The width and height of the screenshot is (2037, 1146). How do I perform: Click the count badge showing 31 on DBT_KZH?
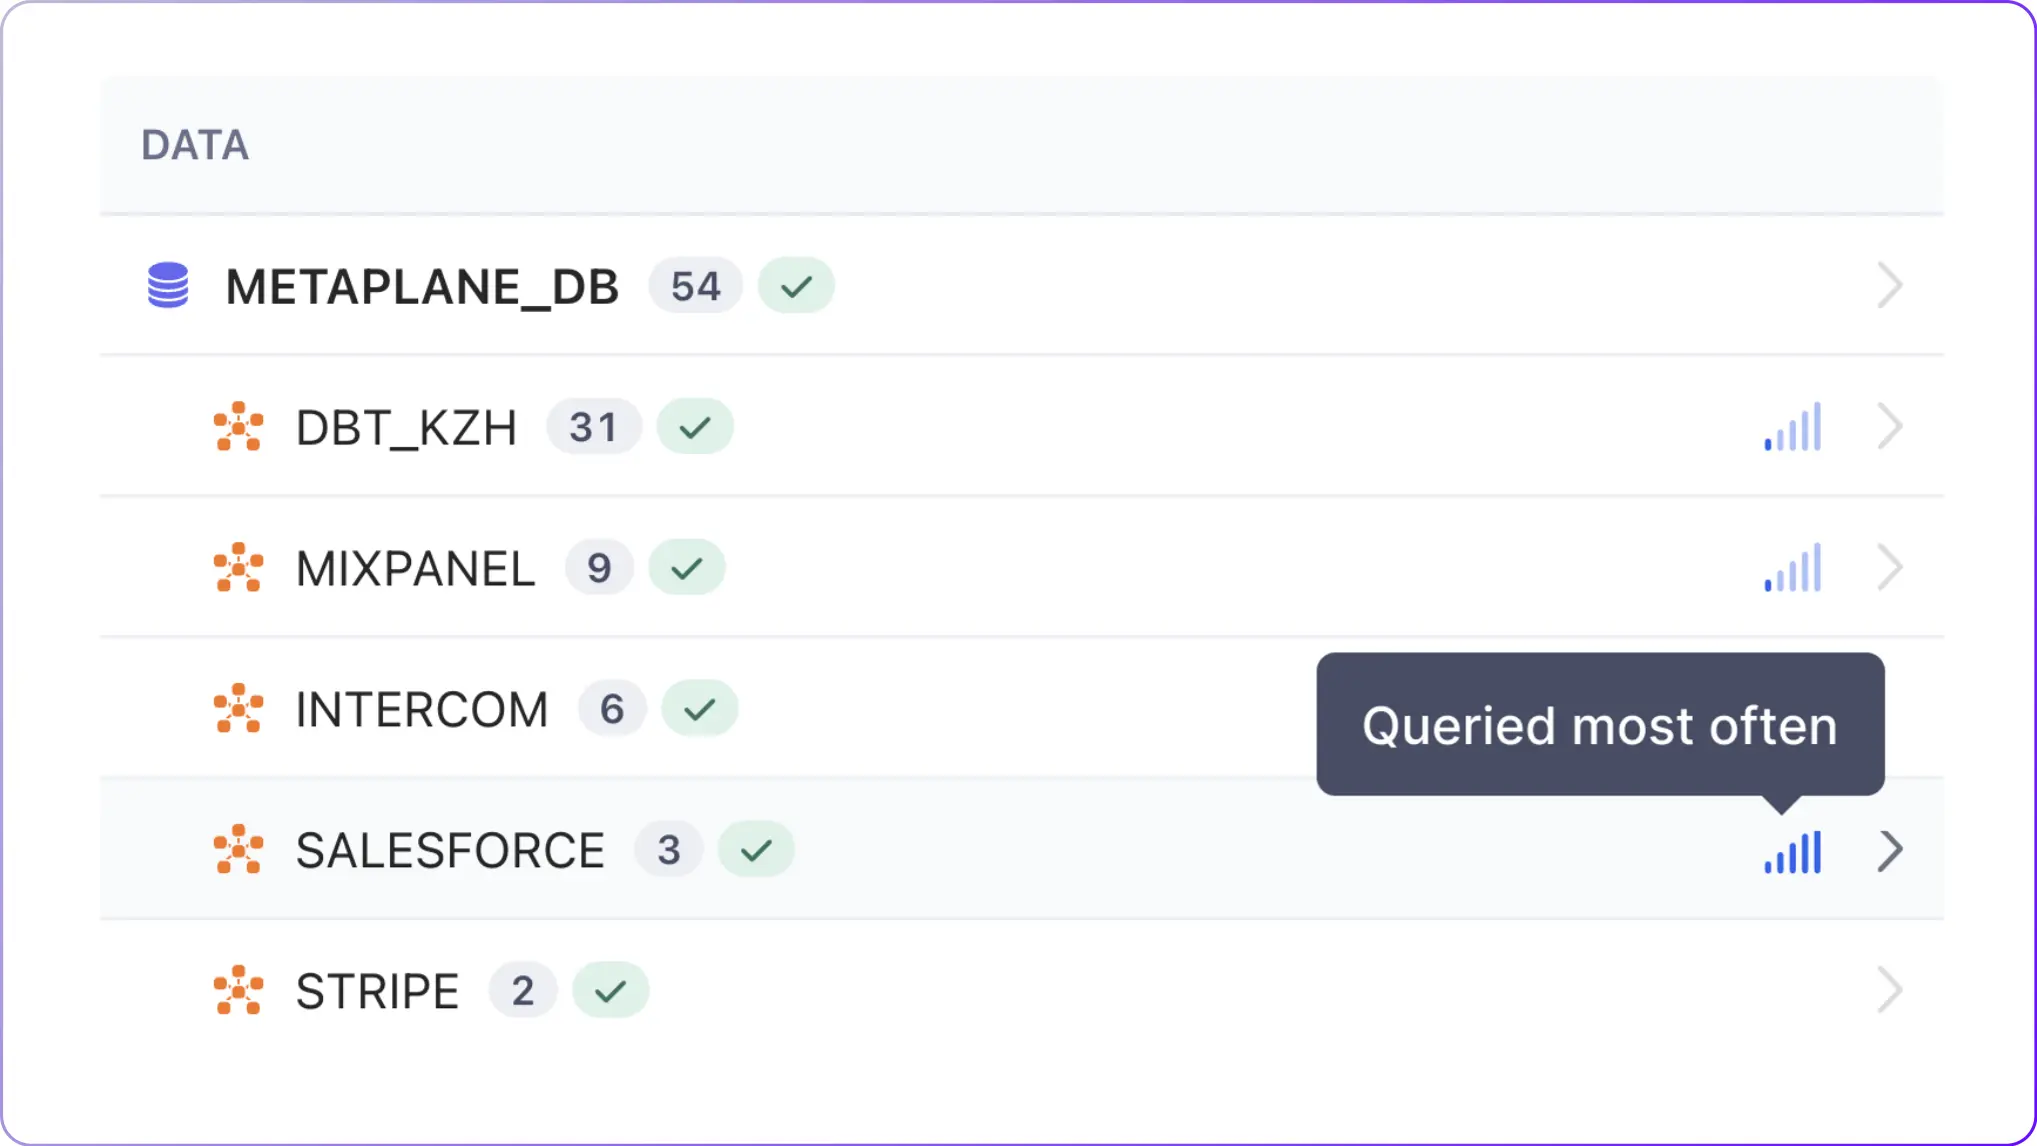coord(593,427)
